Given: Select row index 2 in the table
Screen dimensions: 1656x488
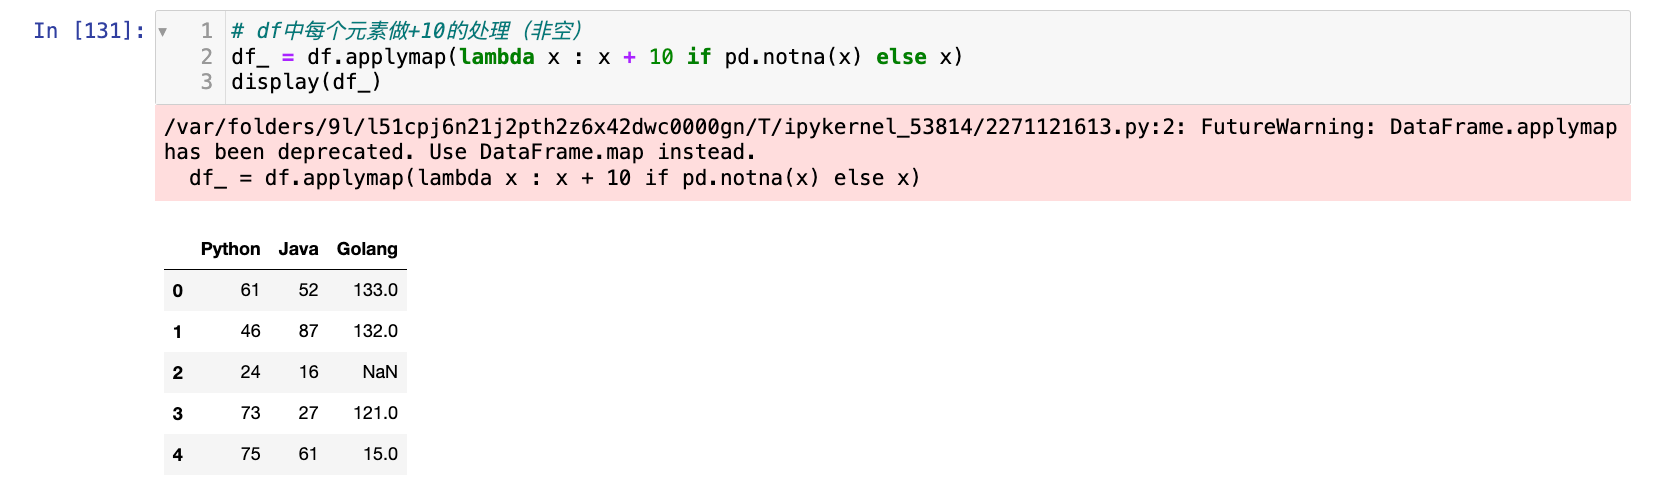Looking at the screenshot, I should coord(178,373).
